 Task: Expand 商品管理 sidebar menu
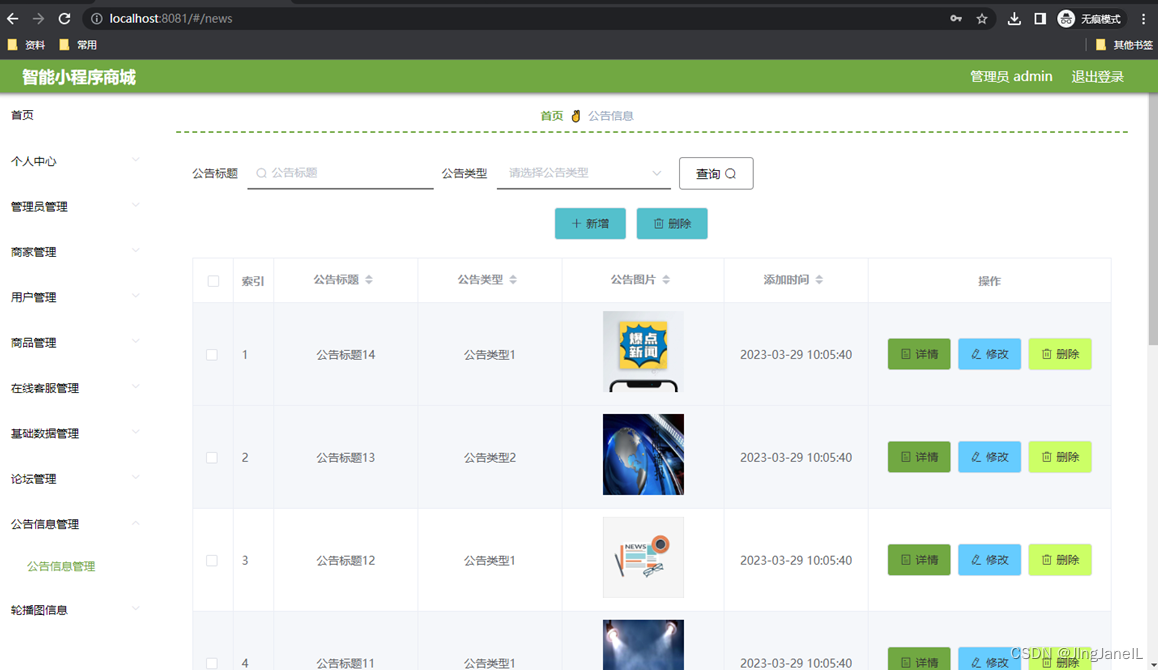[74, 343]
